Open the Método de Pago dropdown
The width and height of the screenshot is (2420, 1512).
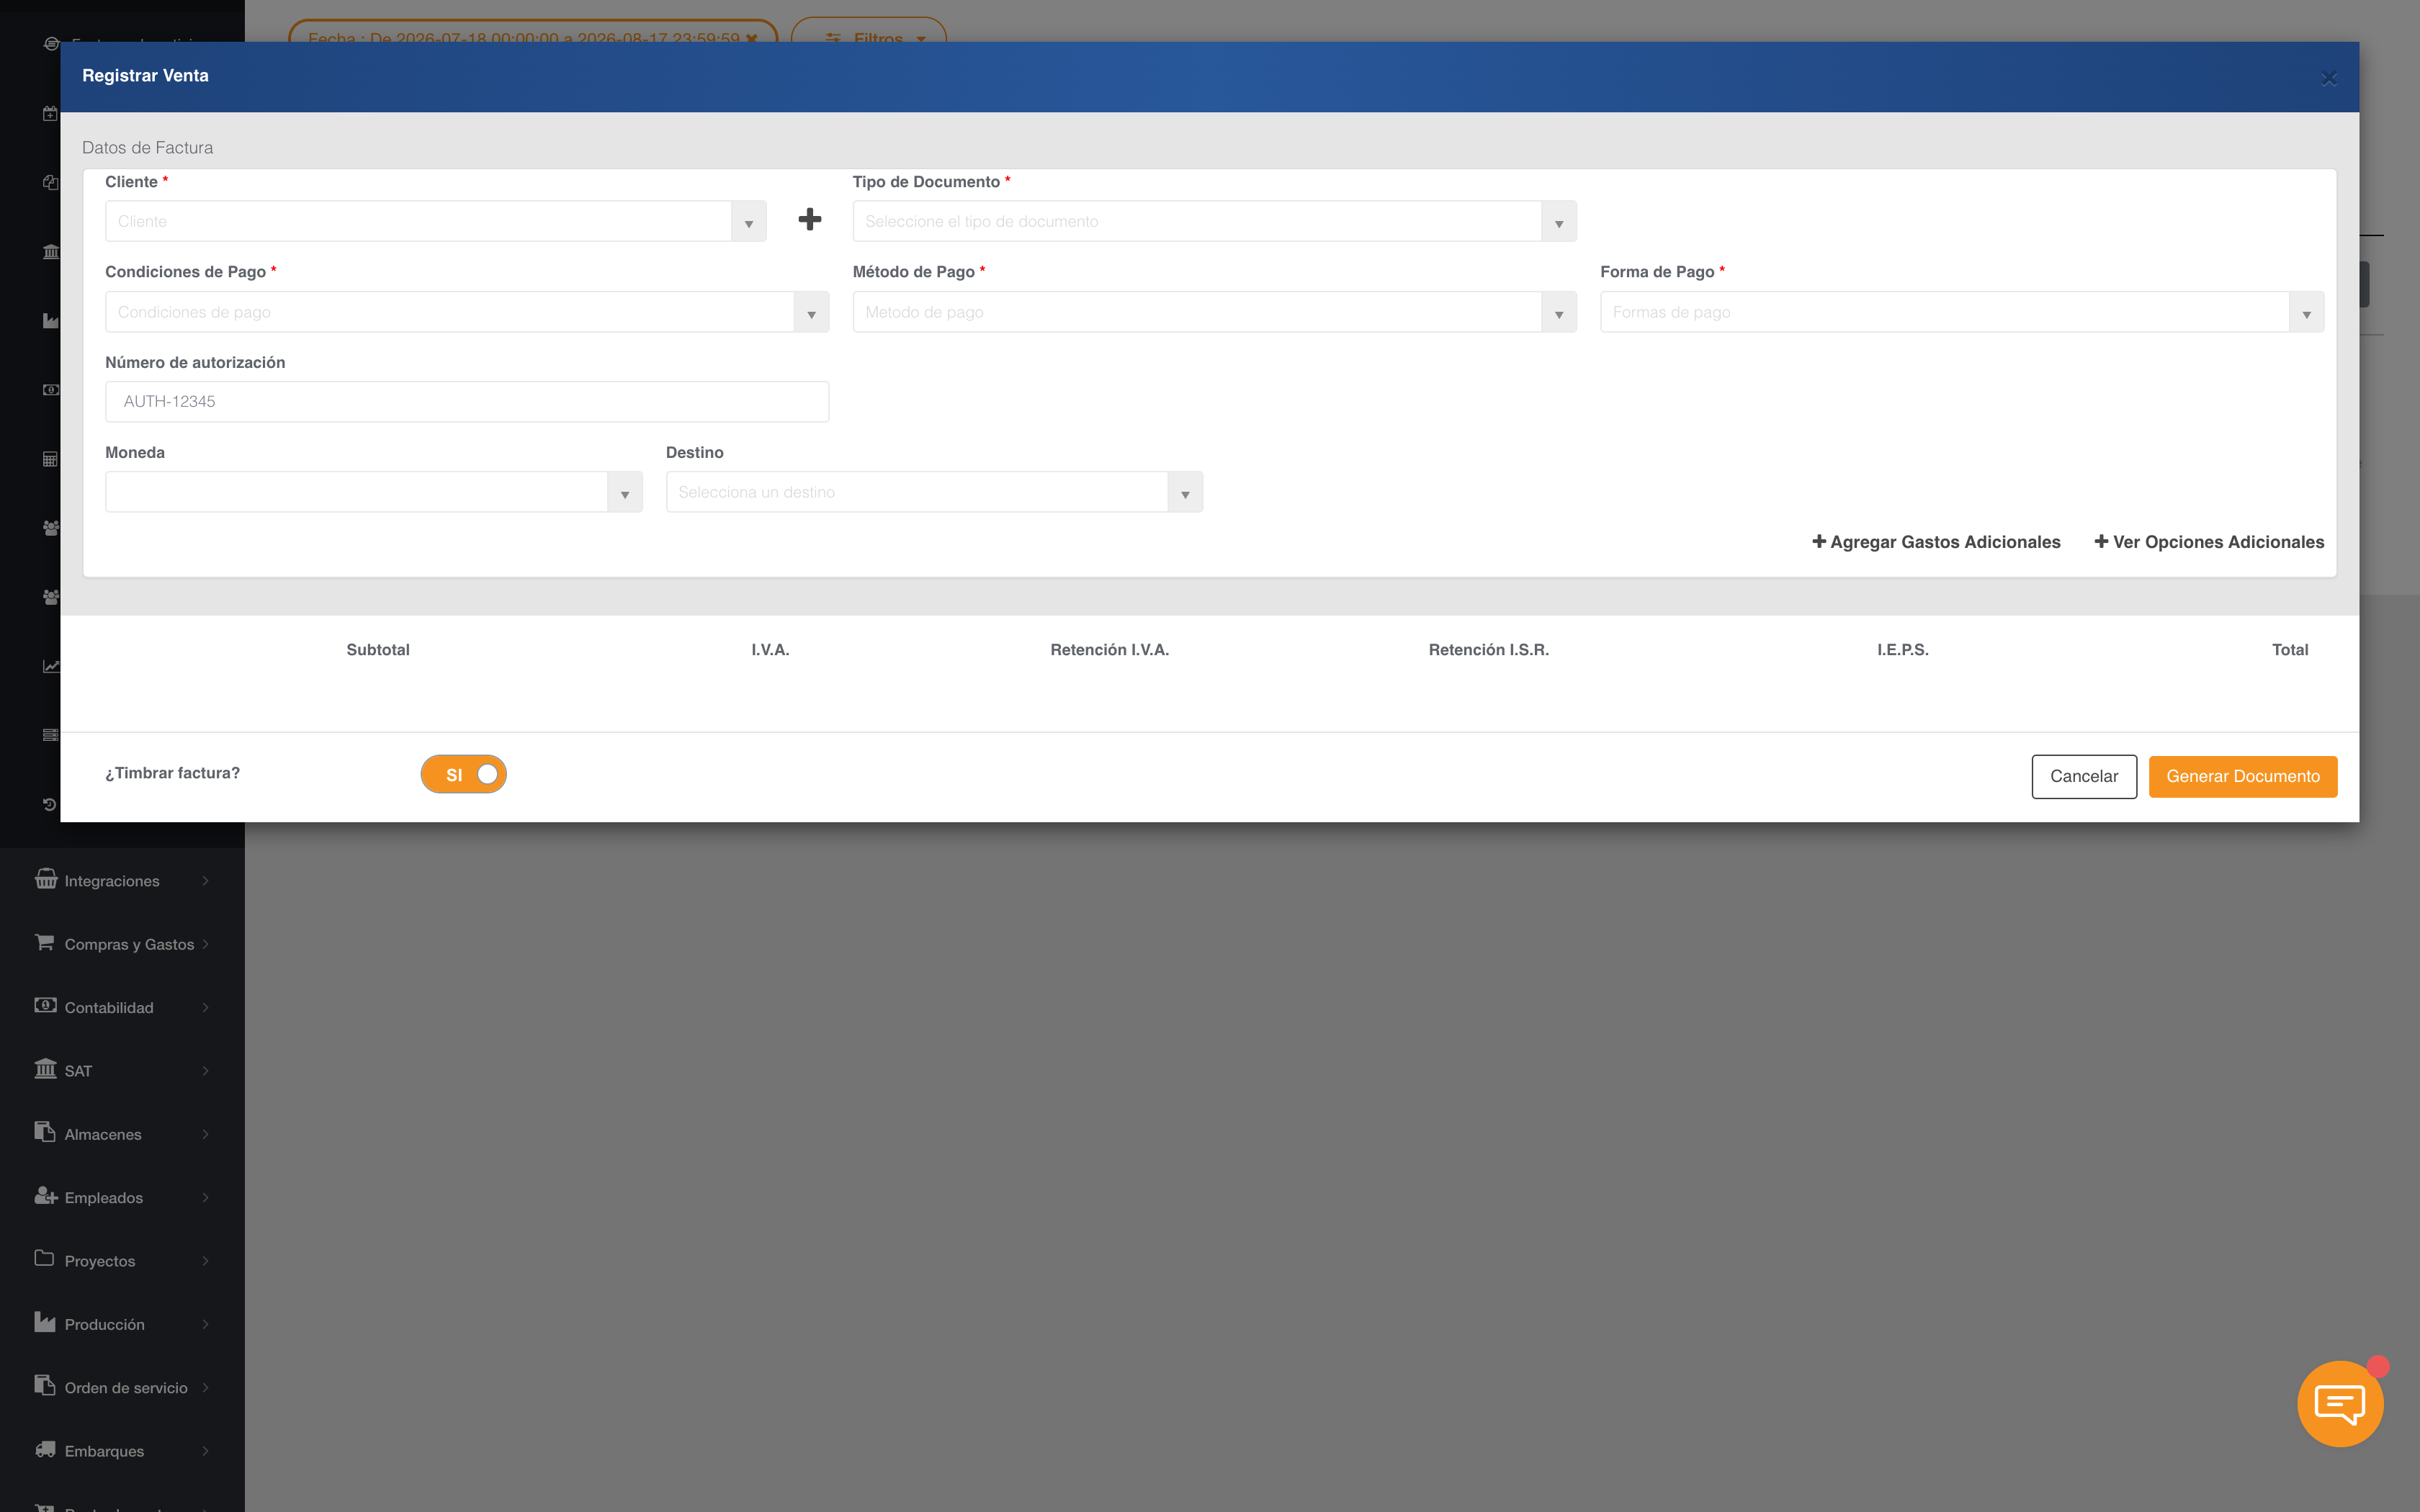[x=1215, y=312]
